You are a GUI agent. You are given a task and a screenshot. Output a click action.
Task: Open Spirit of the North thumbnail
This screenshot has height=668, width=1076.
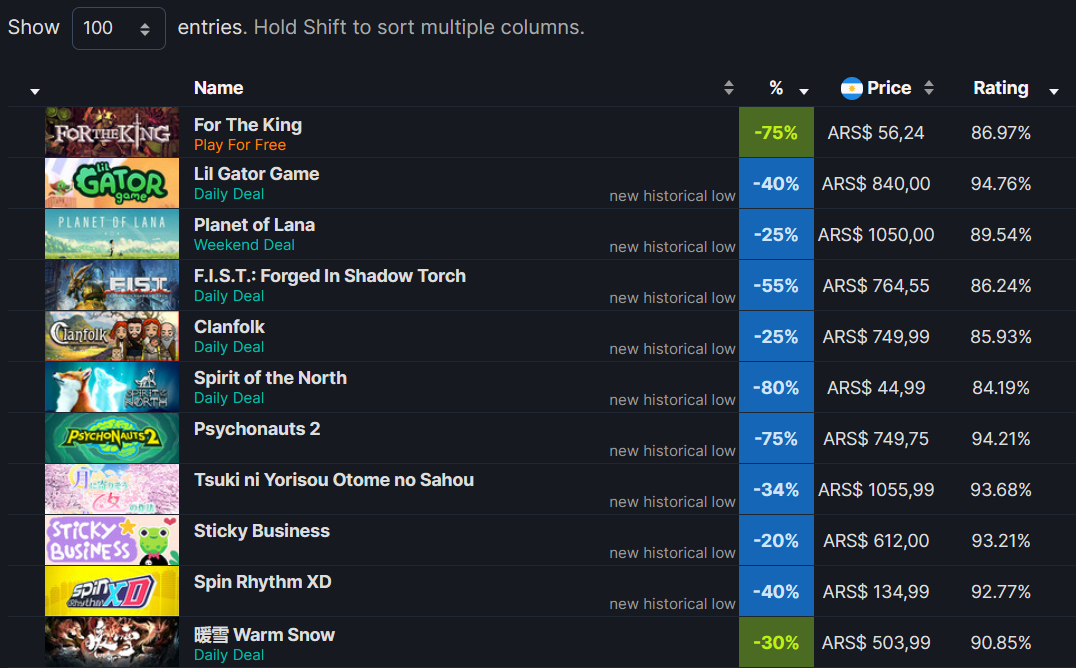coord(112,387)
